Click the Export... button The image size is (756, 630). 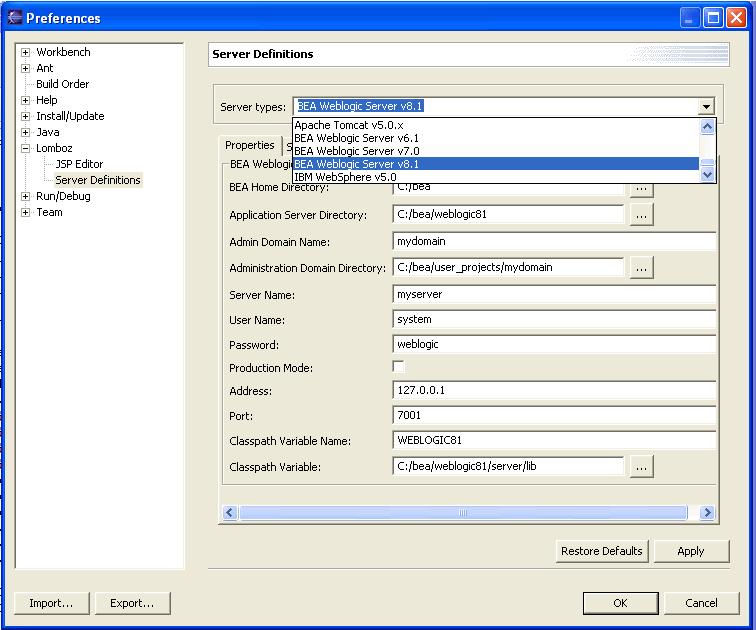pyautogui.click(x=132, y=603)
